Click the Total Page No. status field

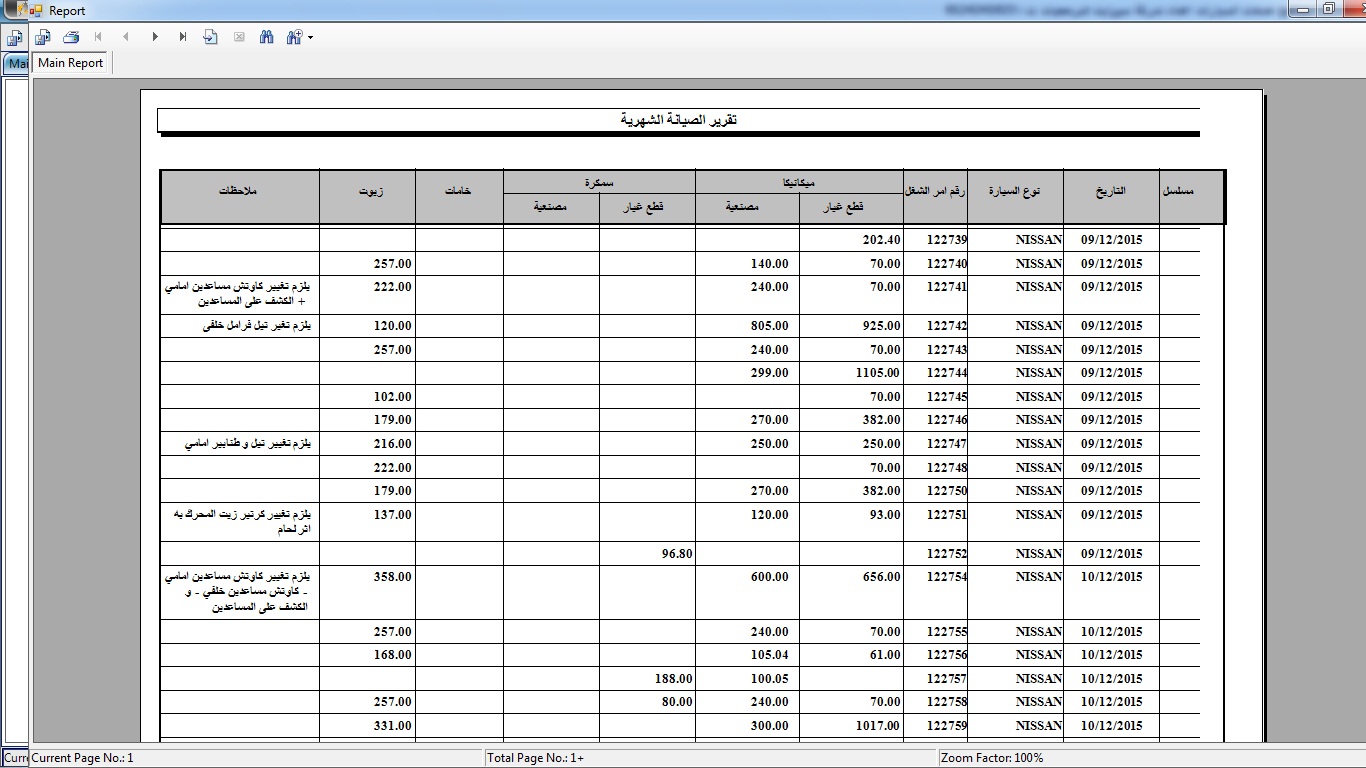click(x=535, y=758)
